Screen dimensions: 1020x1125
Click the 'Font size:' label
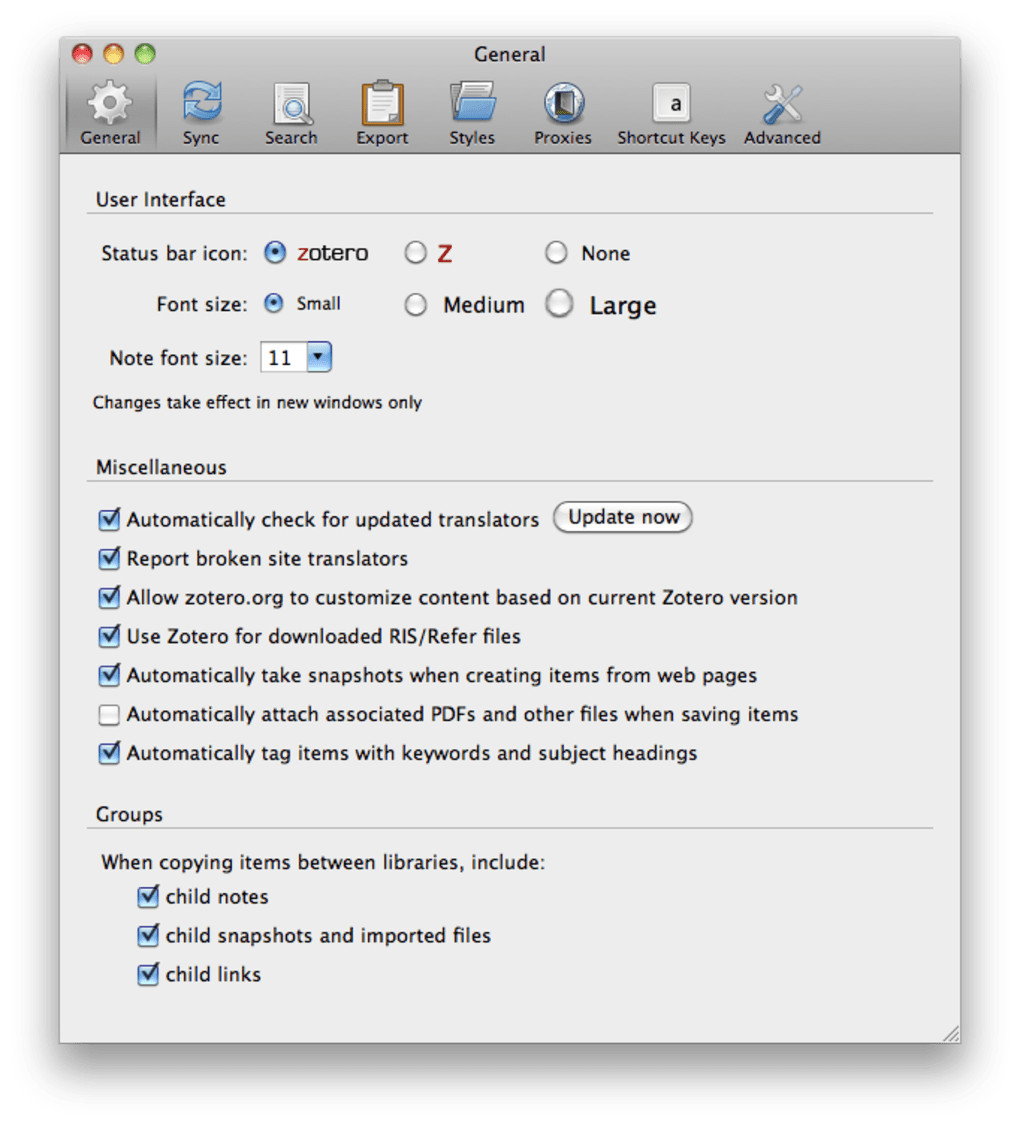202,305
